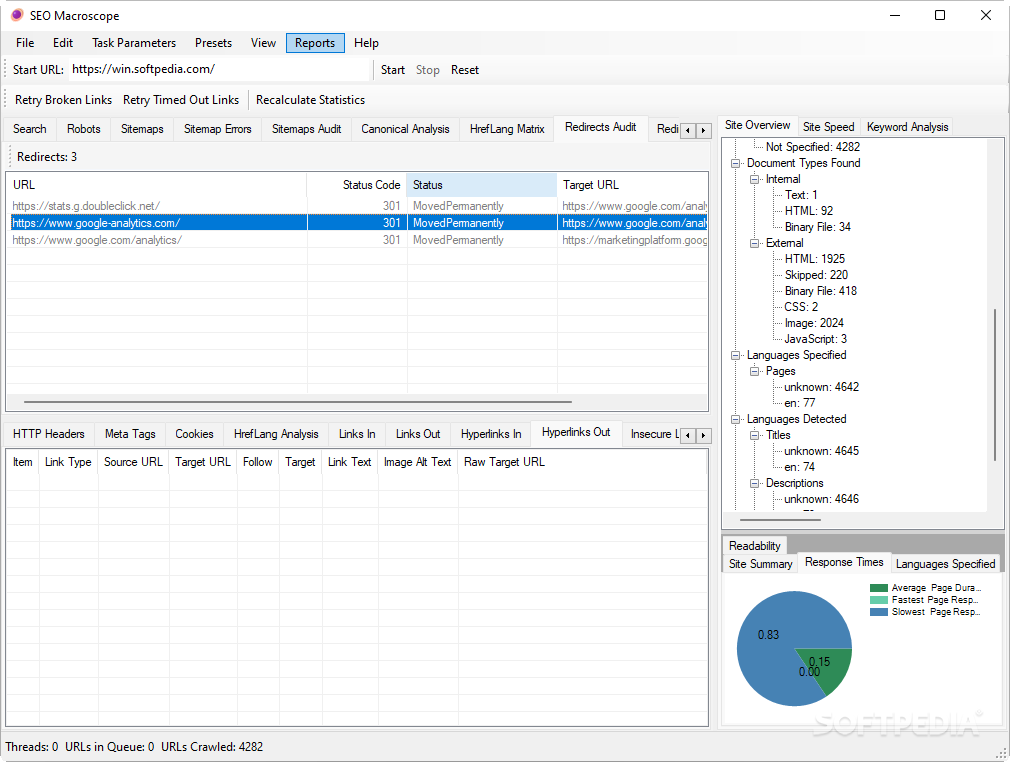The width and height of the screenshot is (1010, 762).
Task: Open the HTTP Headers tab
Action: click(x=49, y=434)
